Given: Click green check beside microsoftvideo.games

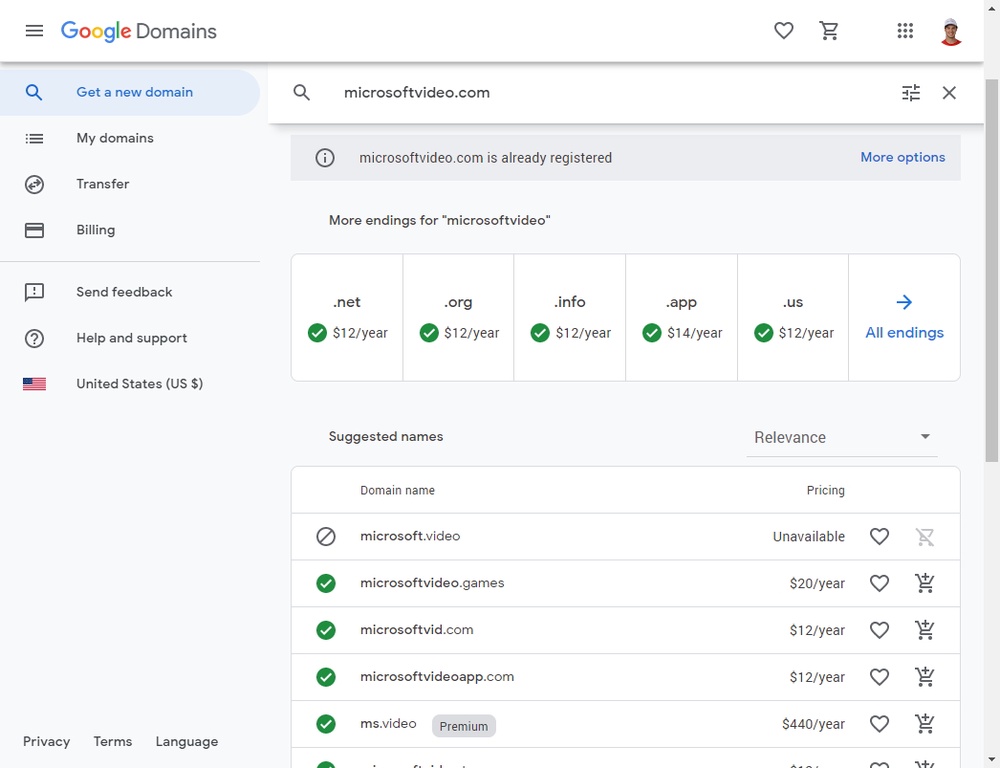Looking at the screenshot, I should point(326,583).
